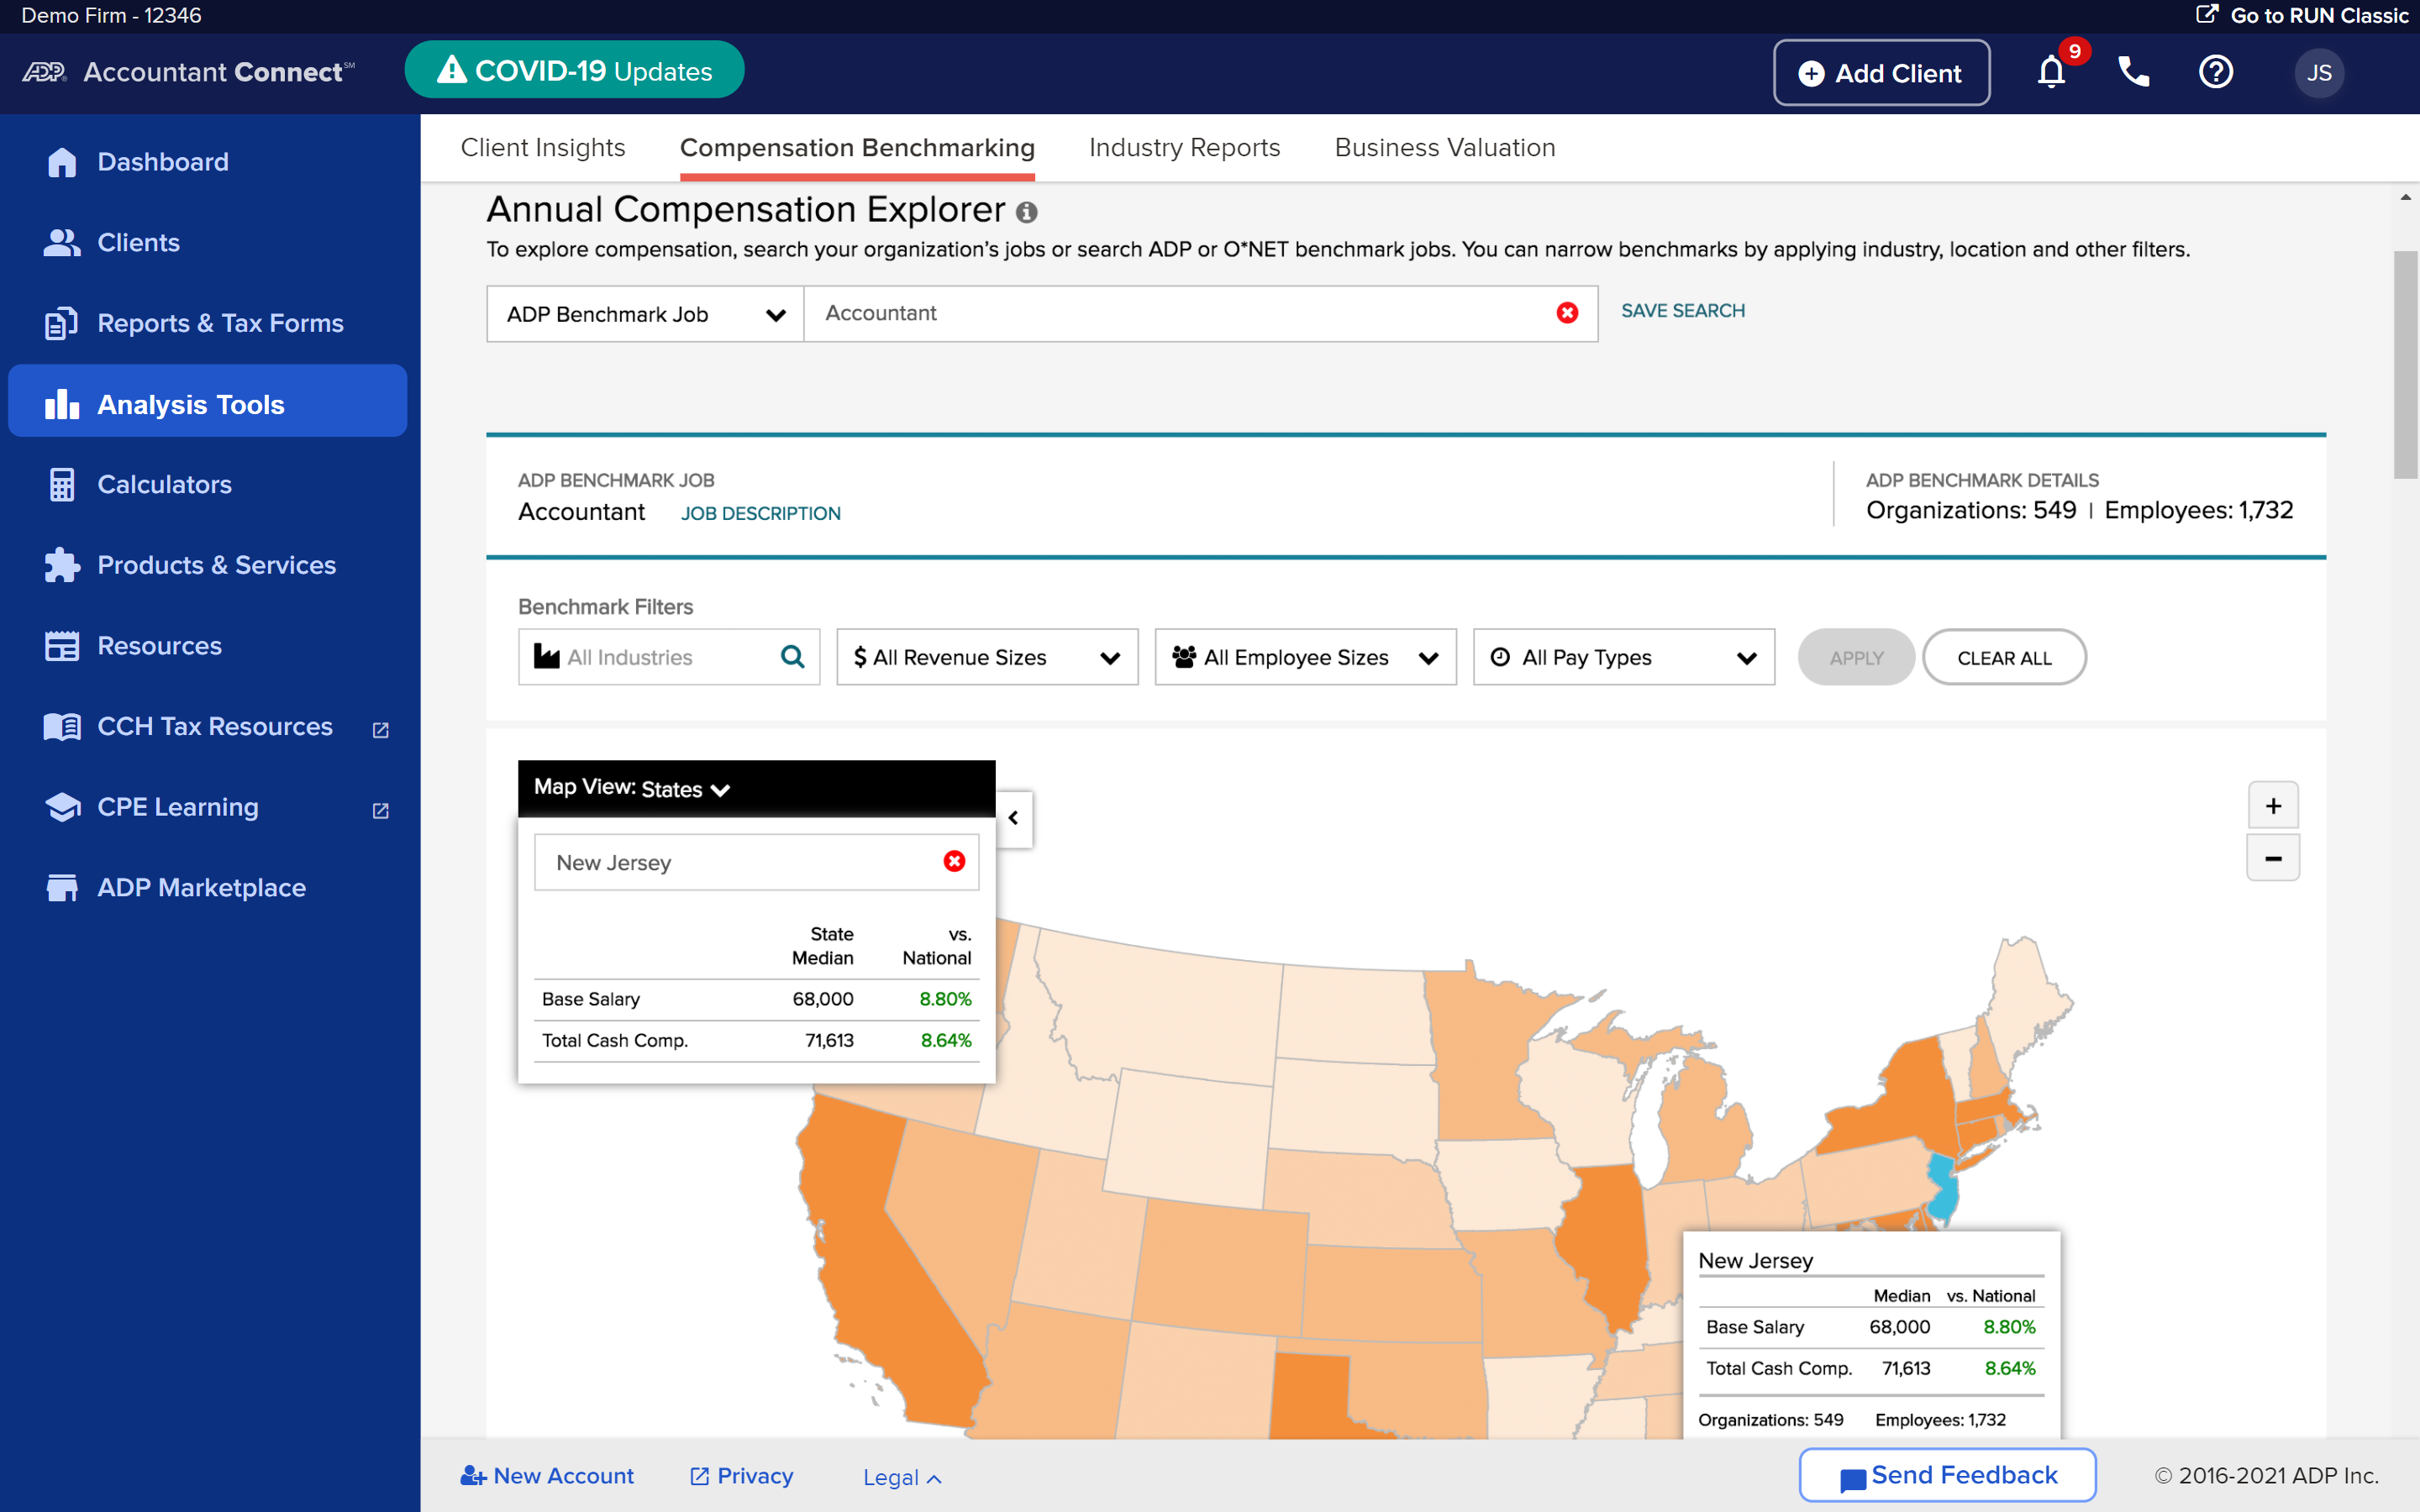Open the Privacy footer link
The width and height of the screenshot is (2420, 1512).
click(x=742, y=1476)
